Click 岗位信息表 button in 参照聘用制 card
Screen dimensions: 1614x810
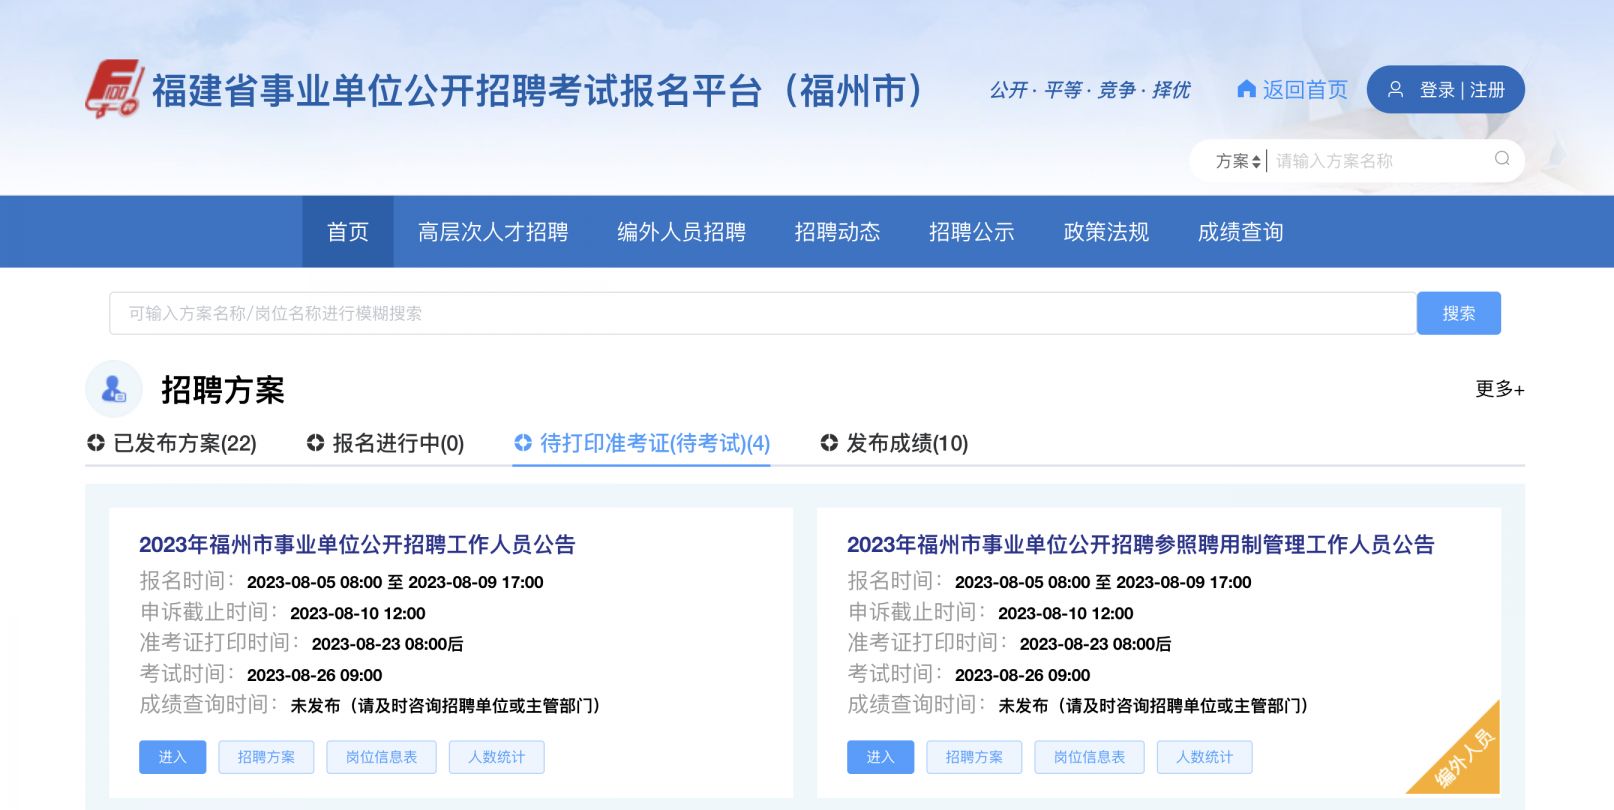(x=1089, y=757)
